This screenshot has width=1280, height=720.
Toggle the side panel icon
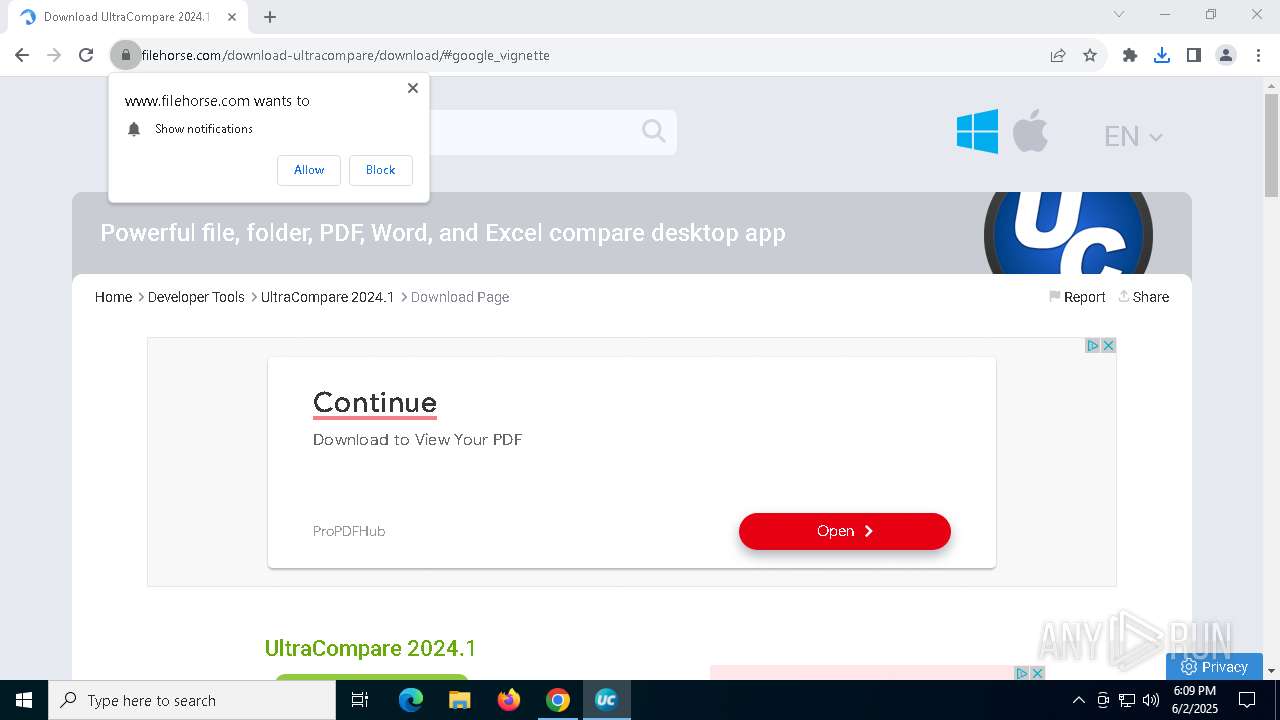click(1194, 55)
